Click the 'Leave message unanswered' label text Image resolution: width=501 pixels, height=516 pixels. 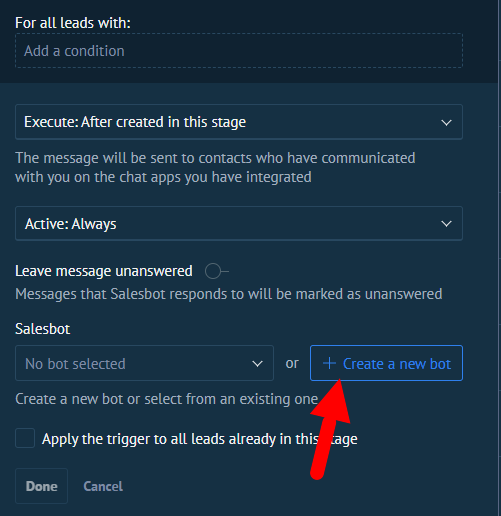click(104, 271)
